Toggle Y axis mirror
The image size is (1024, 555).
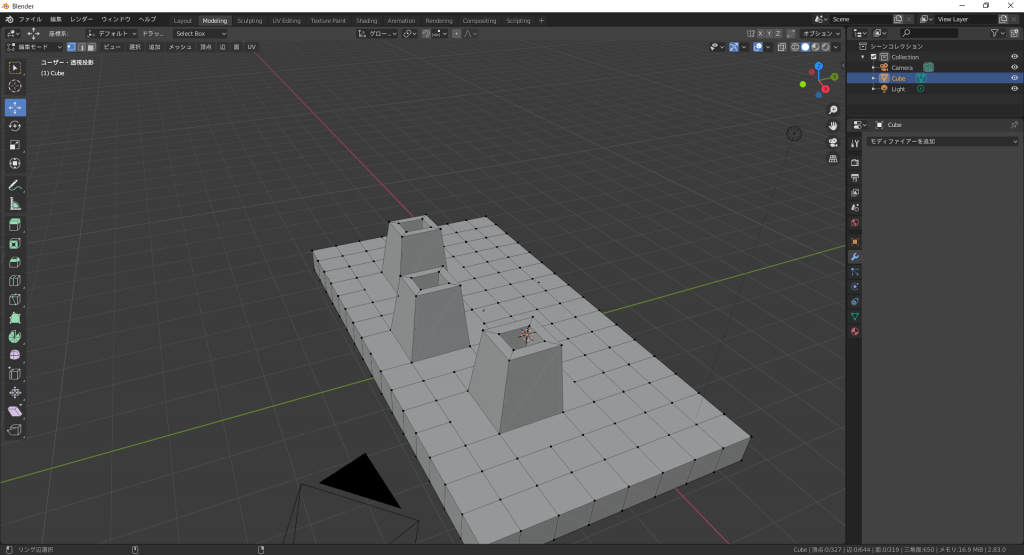tap(769, 33)
